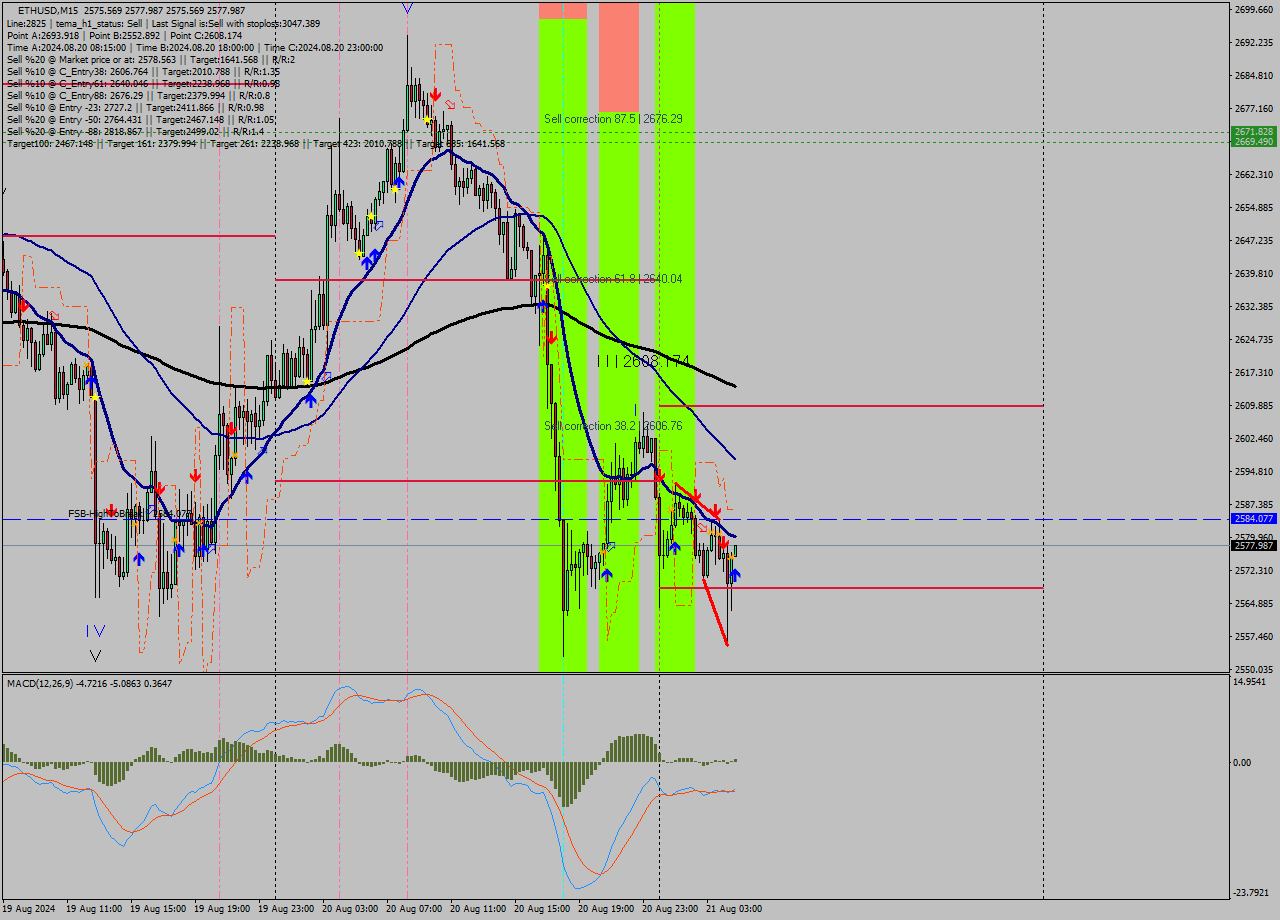Select the 2609.885 price scale value

[x=1253, y=406]
